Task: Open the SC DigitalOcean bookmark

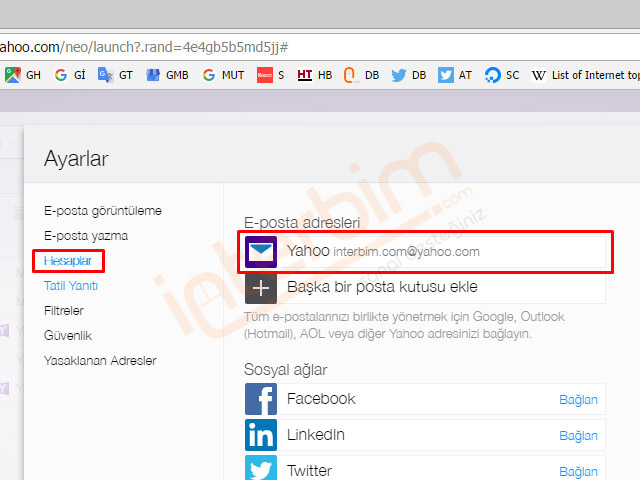Action: (502, 75)
